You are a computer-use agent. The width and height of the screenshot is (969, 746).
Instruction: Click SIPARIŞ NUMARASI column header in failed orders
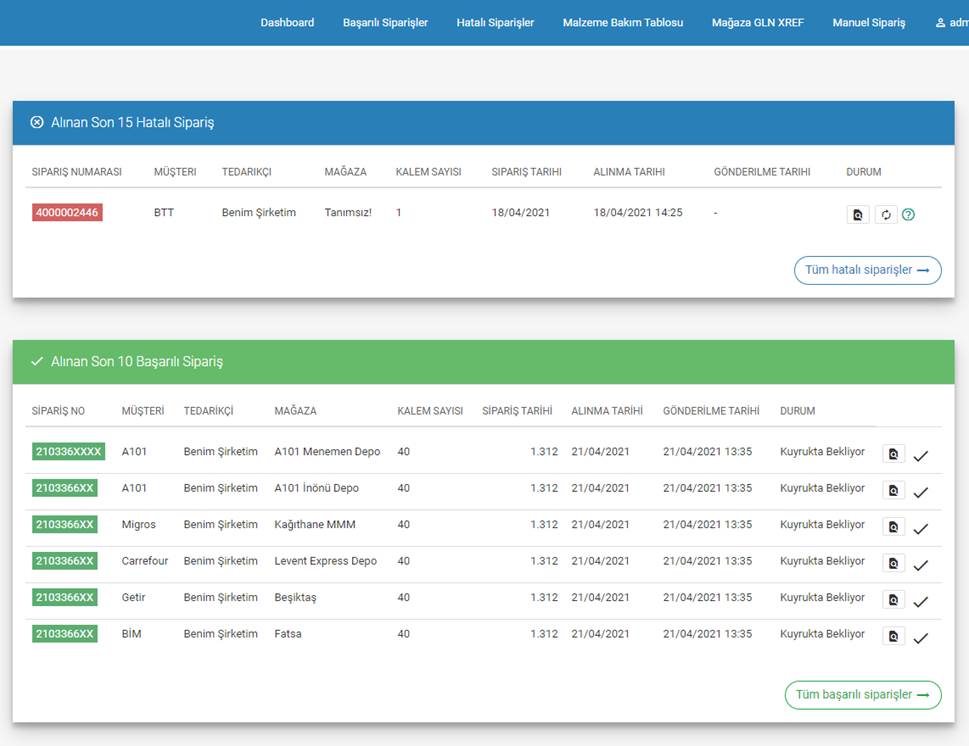tap(77, 172)
